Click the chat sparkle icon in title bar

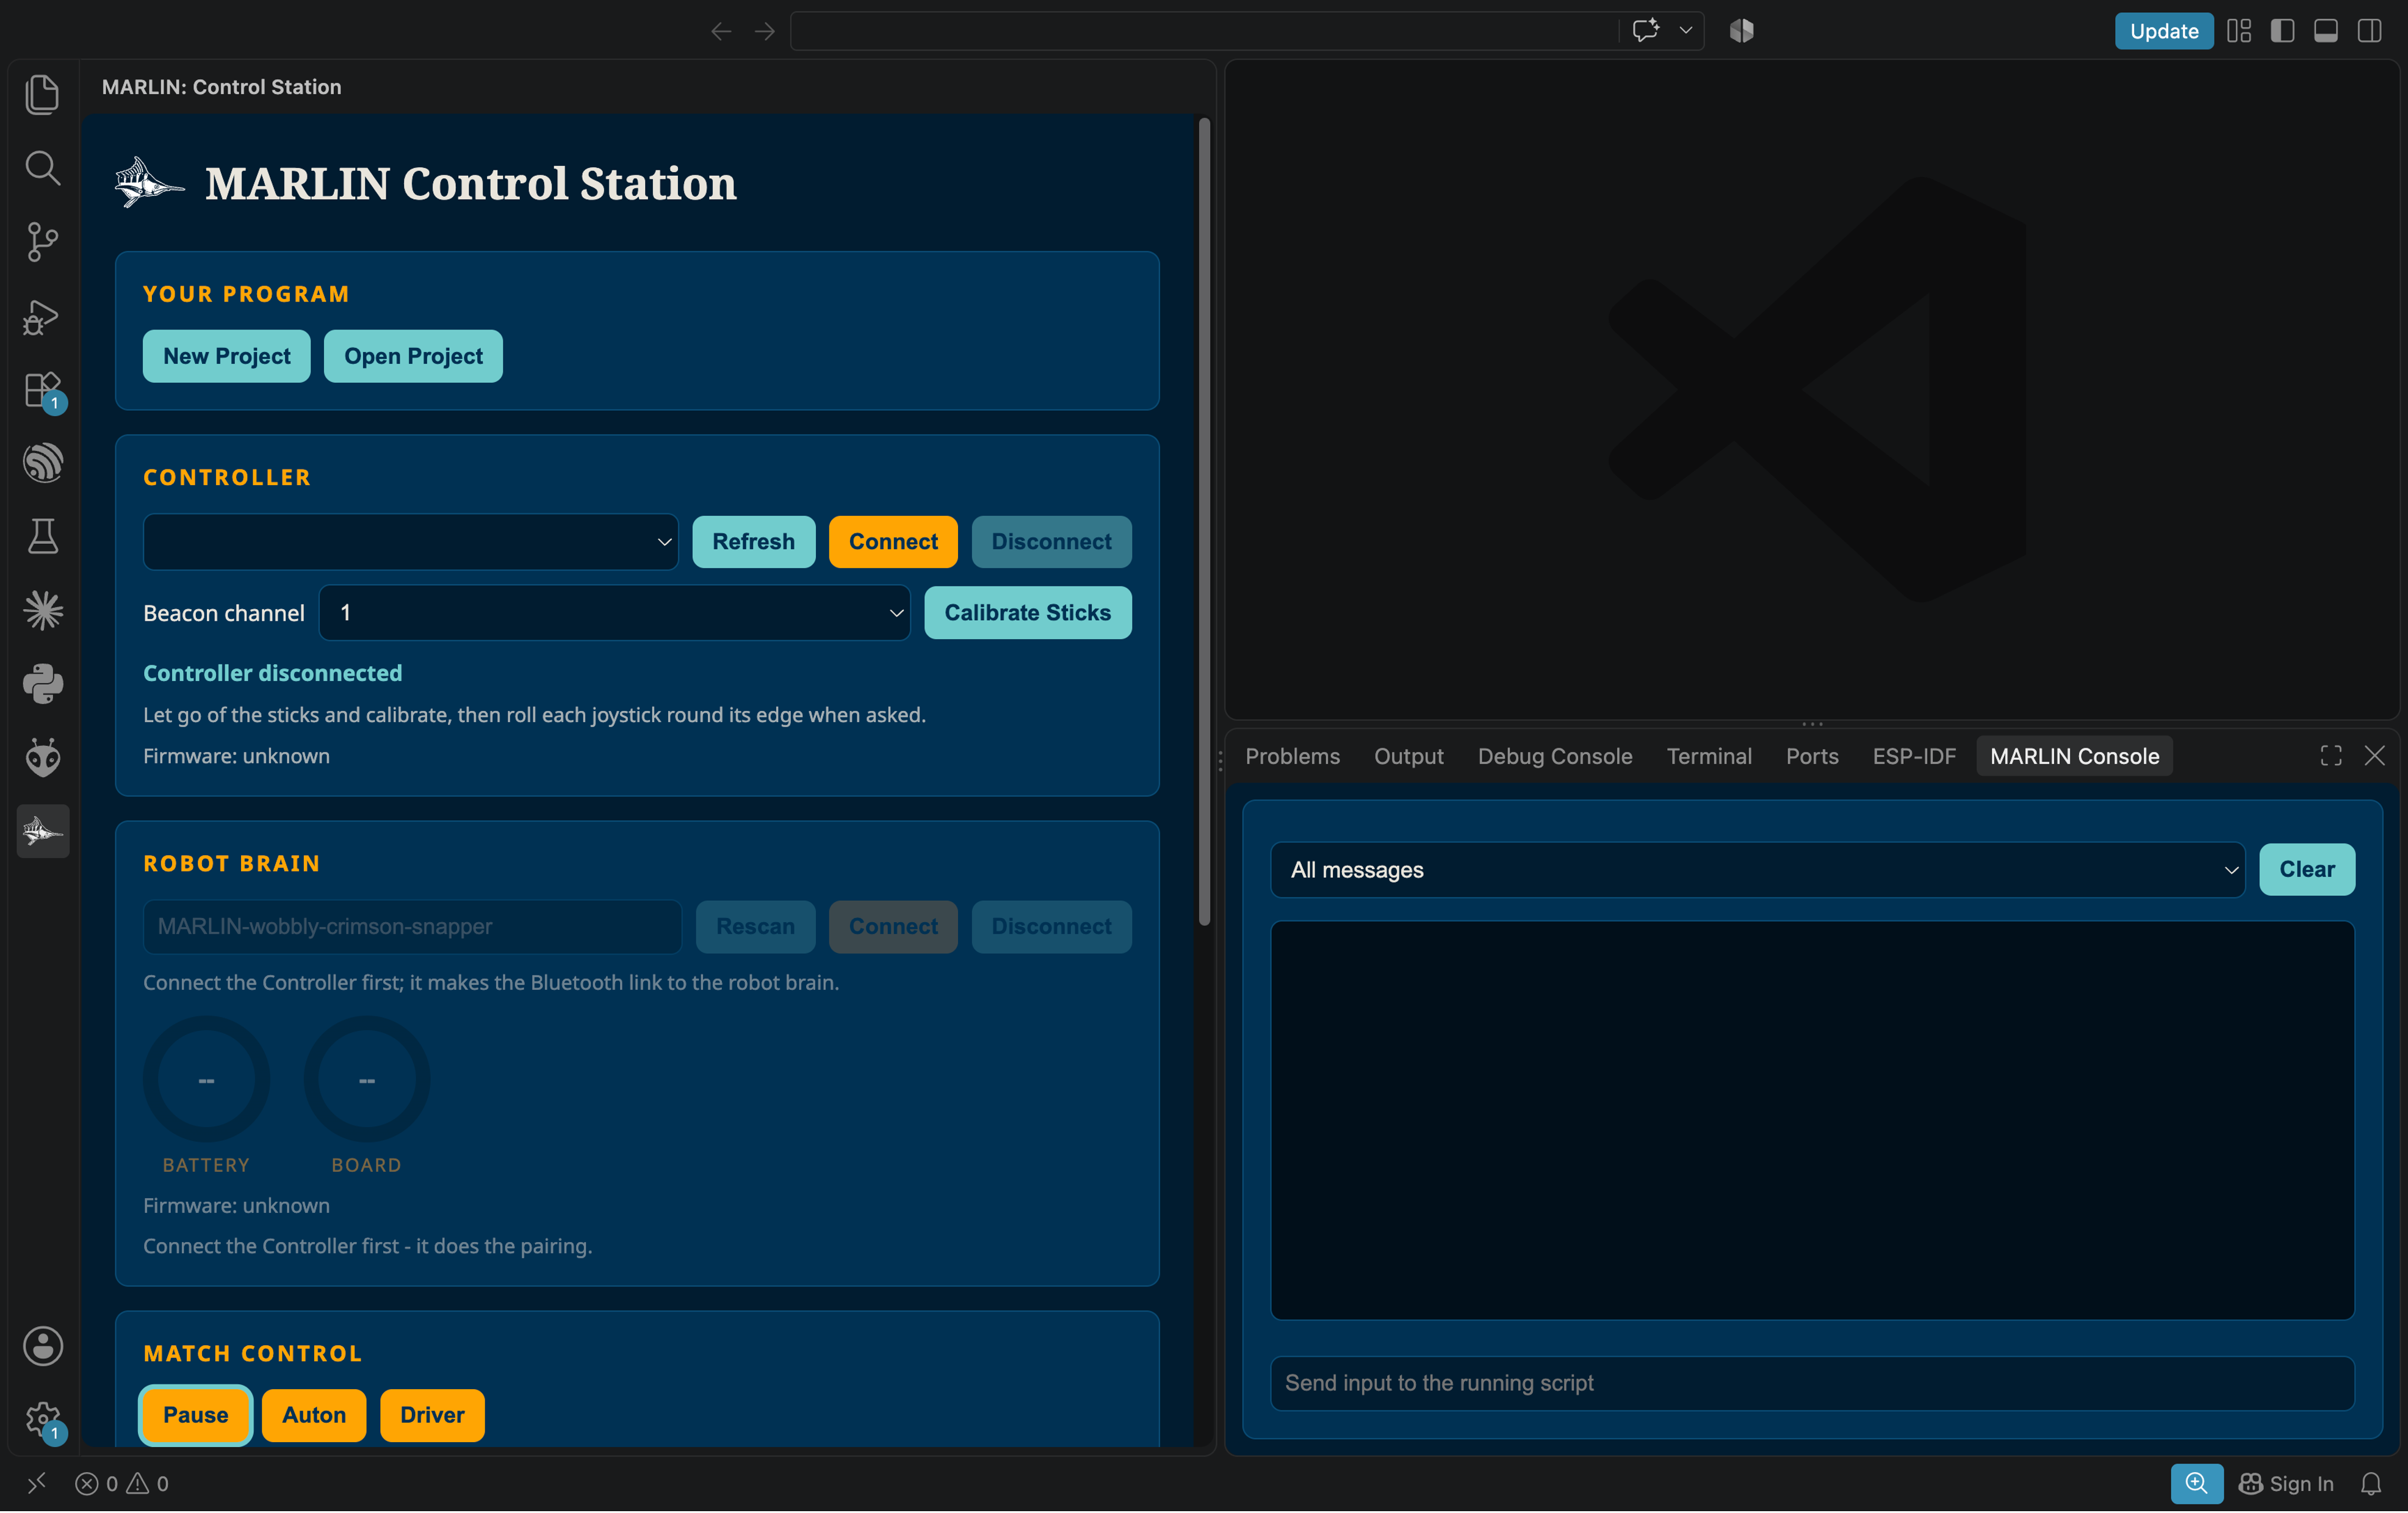pyautogui.click(x=1645, y=31)
